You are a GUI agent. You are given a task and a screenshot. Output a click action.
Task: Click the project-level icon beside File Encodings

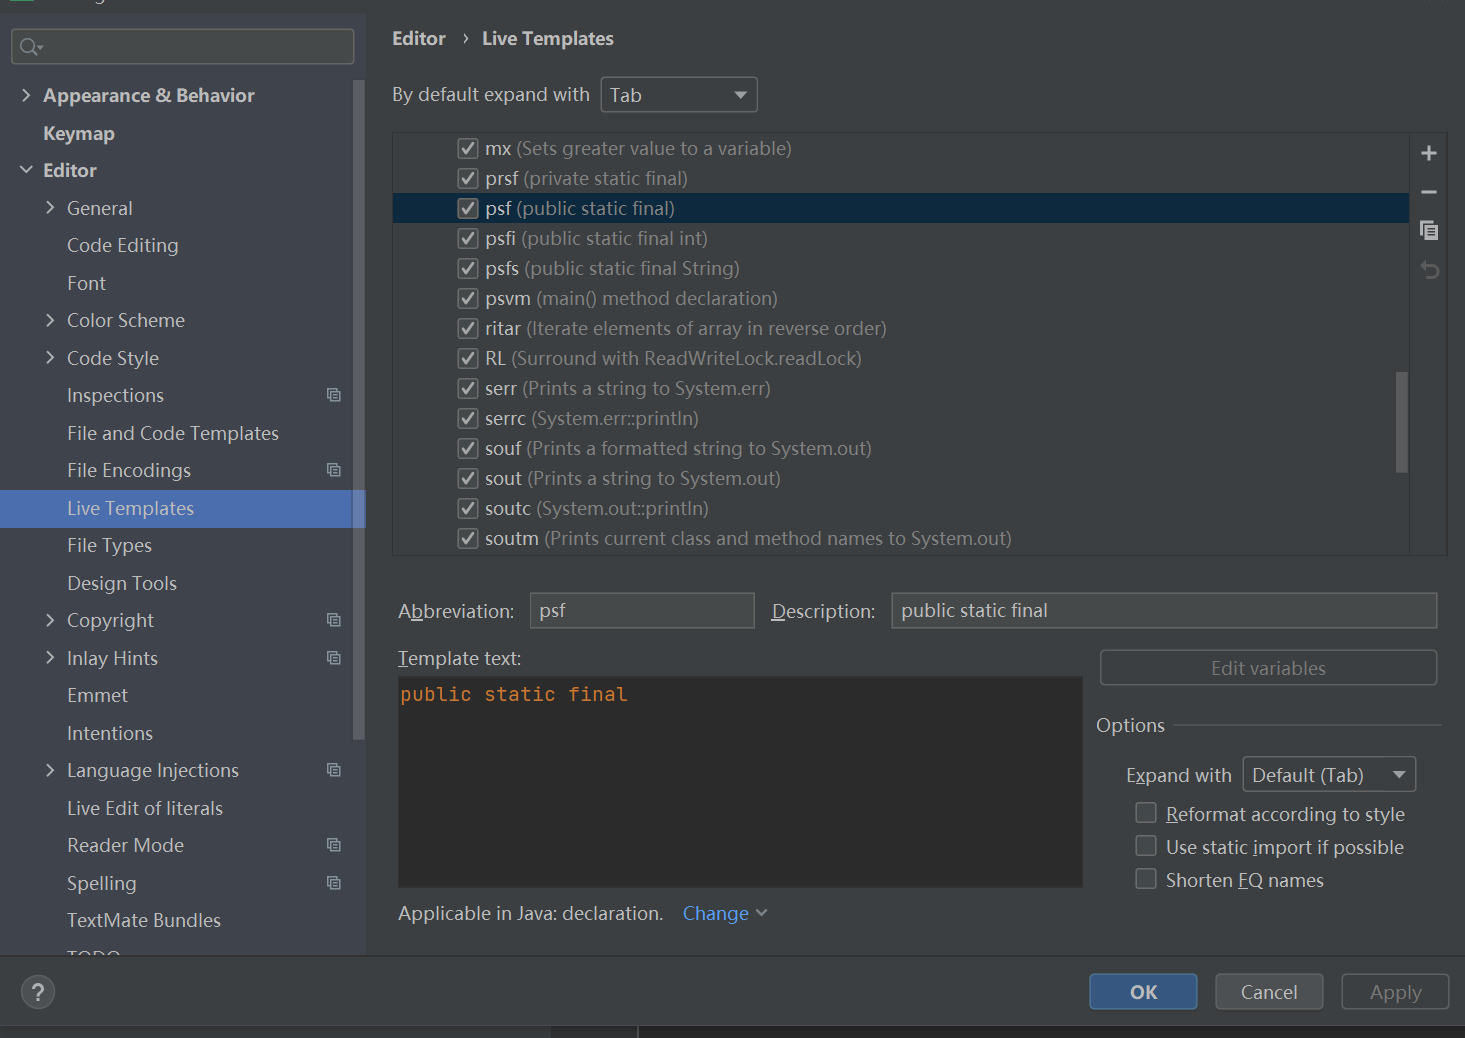click(334, 470)
